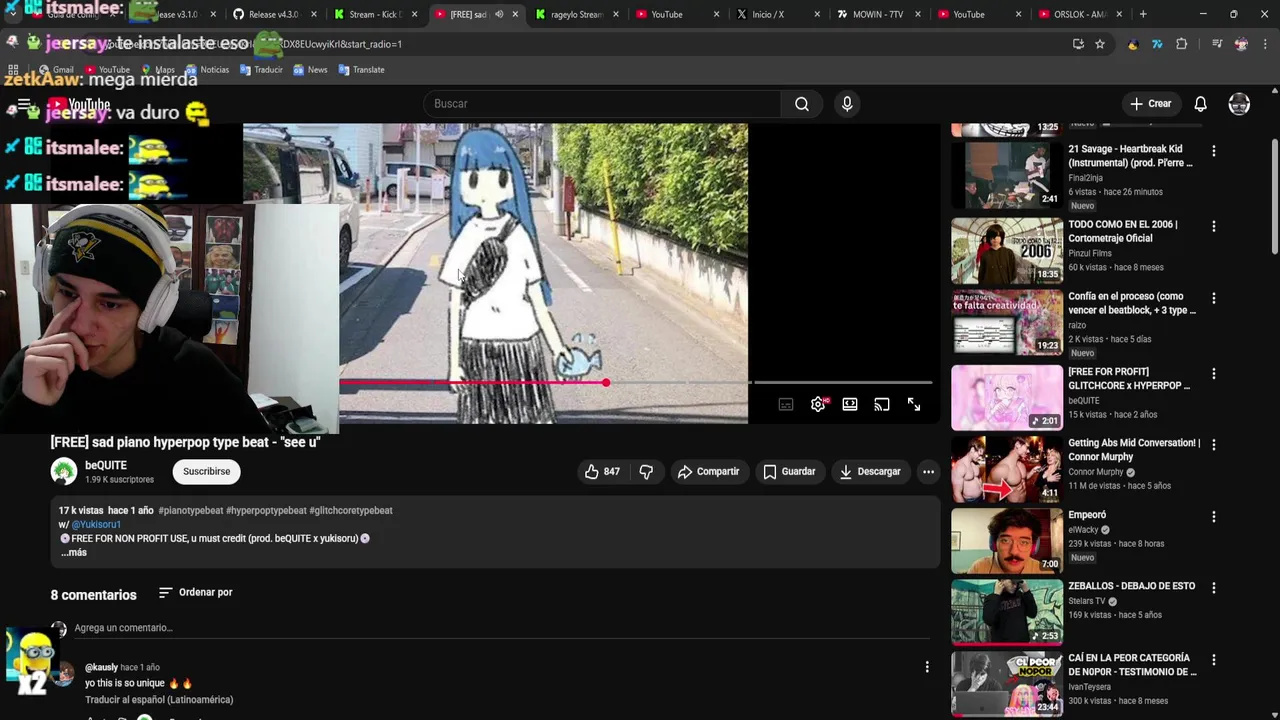Save the video with Guardar
This screenshot has height=720, width=1280.
coord(789,472)
